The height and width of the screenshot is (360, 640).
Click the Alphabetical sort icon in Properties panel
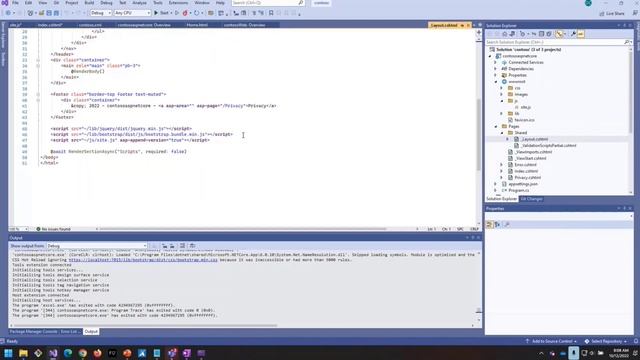click(497, 224)
